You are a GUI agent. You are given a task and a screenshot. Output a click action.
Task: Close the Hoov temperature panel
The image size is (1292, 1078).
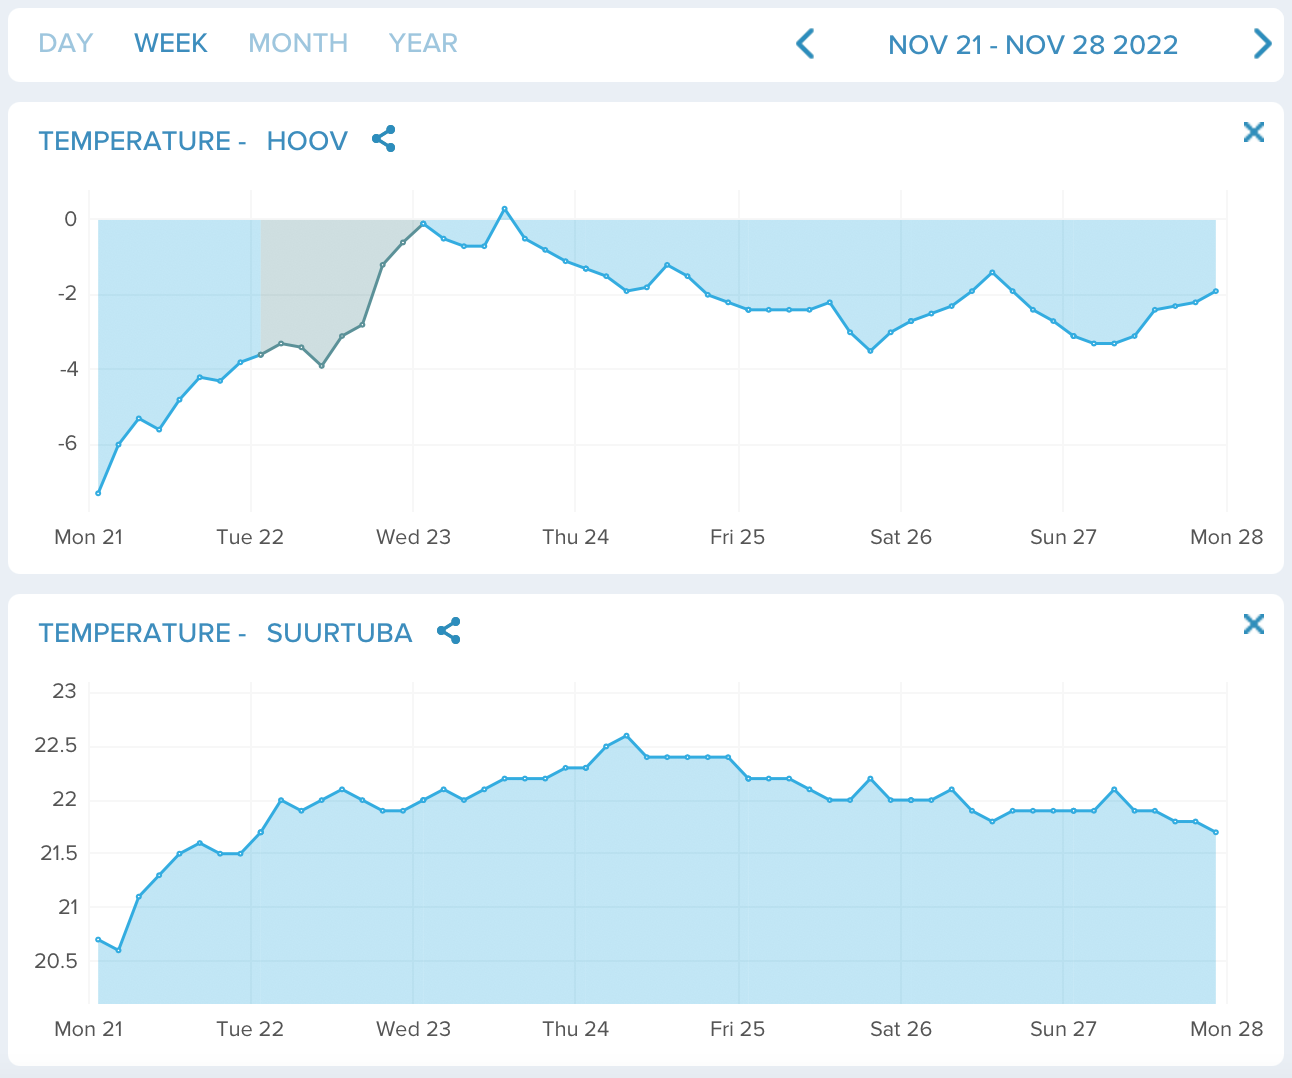click(1254, 132)
